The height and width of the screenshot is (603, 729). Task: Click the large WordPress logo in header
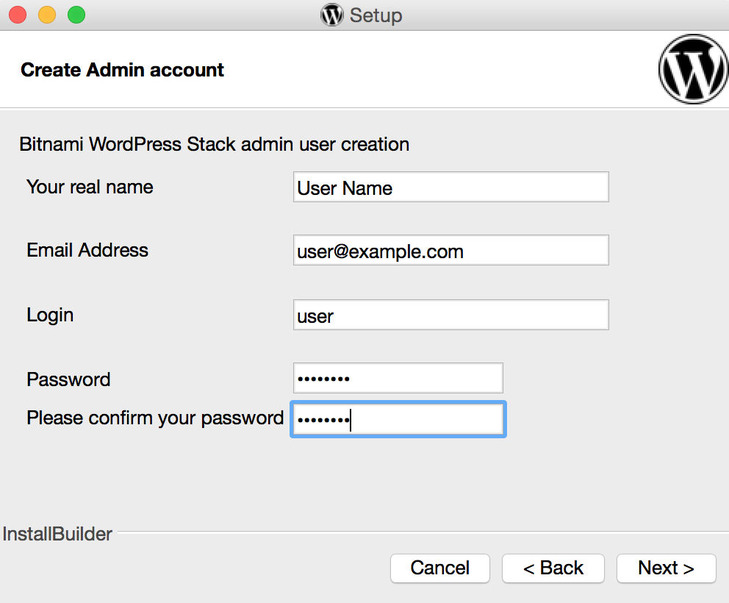click(x=693, y=69)
